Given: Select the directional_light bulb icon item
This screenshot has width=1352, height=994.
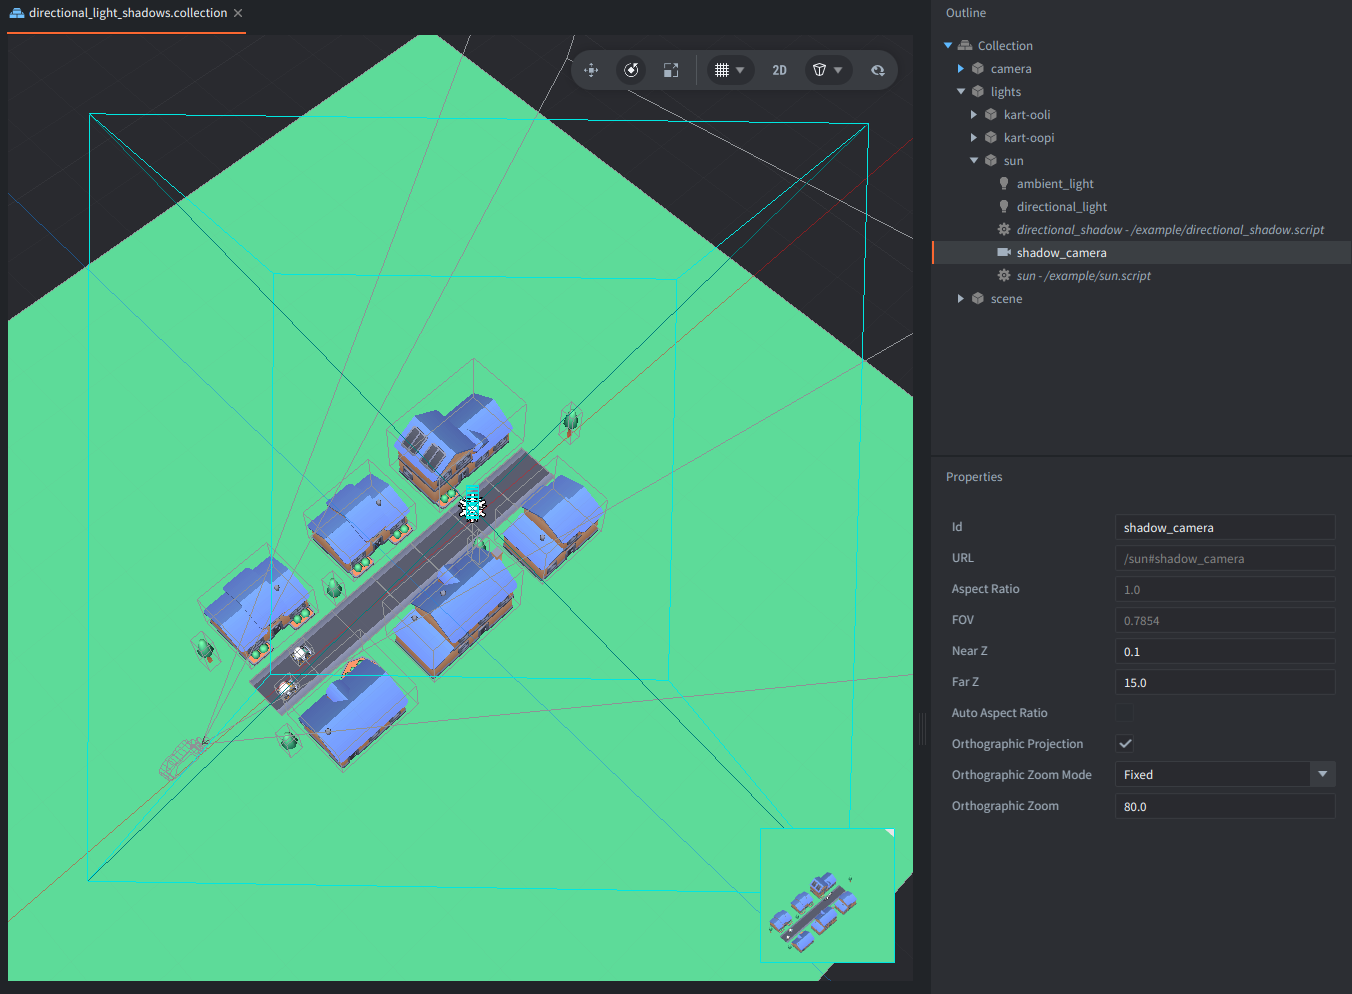Looking at the screenshot, I should coord(1004,207).
